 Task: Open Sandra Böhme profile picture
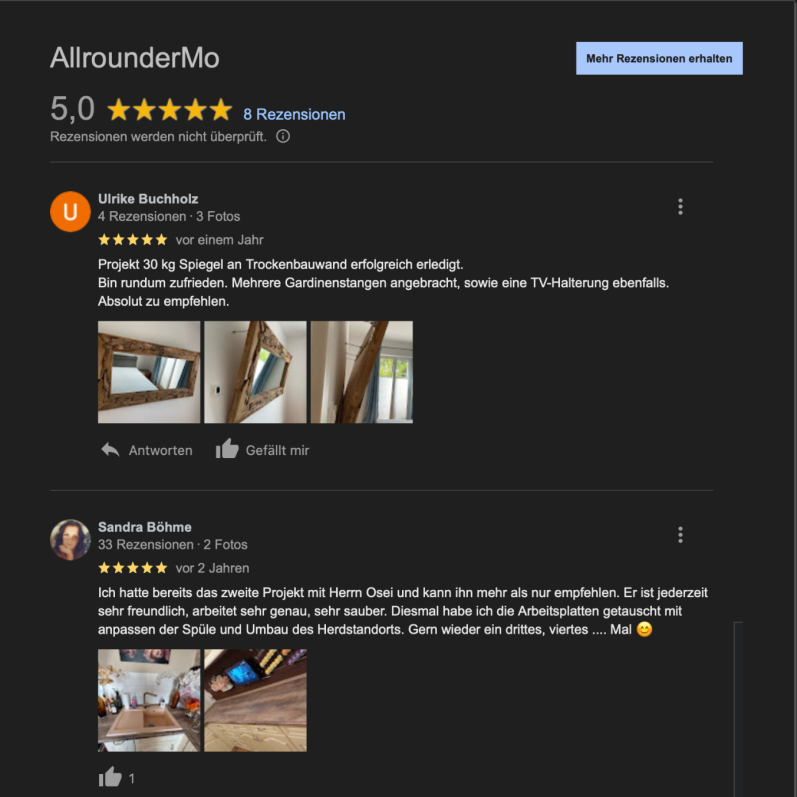pyautogui.click(x=70, y=540)
